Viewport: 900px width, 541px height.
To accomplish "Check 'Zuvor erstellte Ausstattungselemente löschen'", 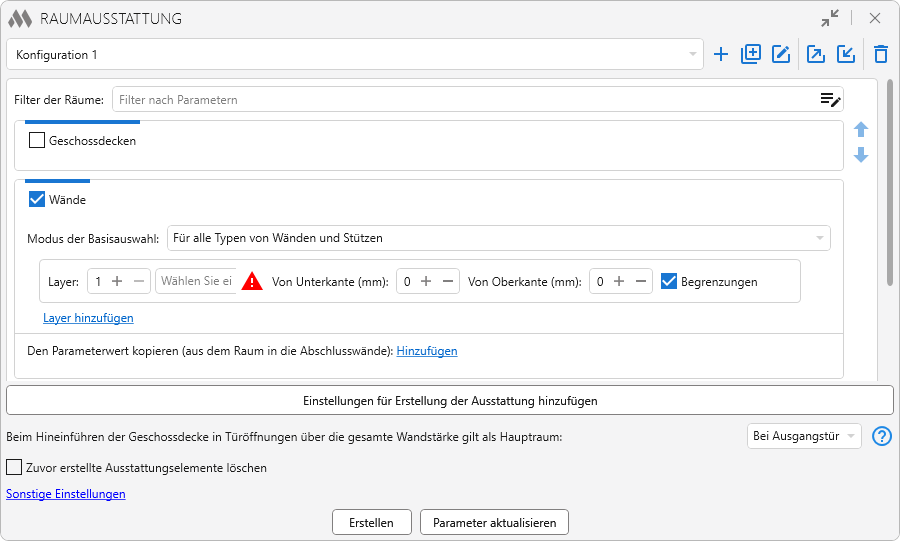I will (x=14, y=467).
